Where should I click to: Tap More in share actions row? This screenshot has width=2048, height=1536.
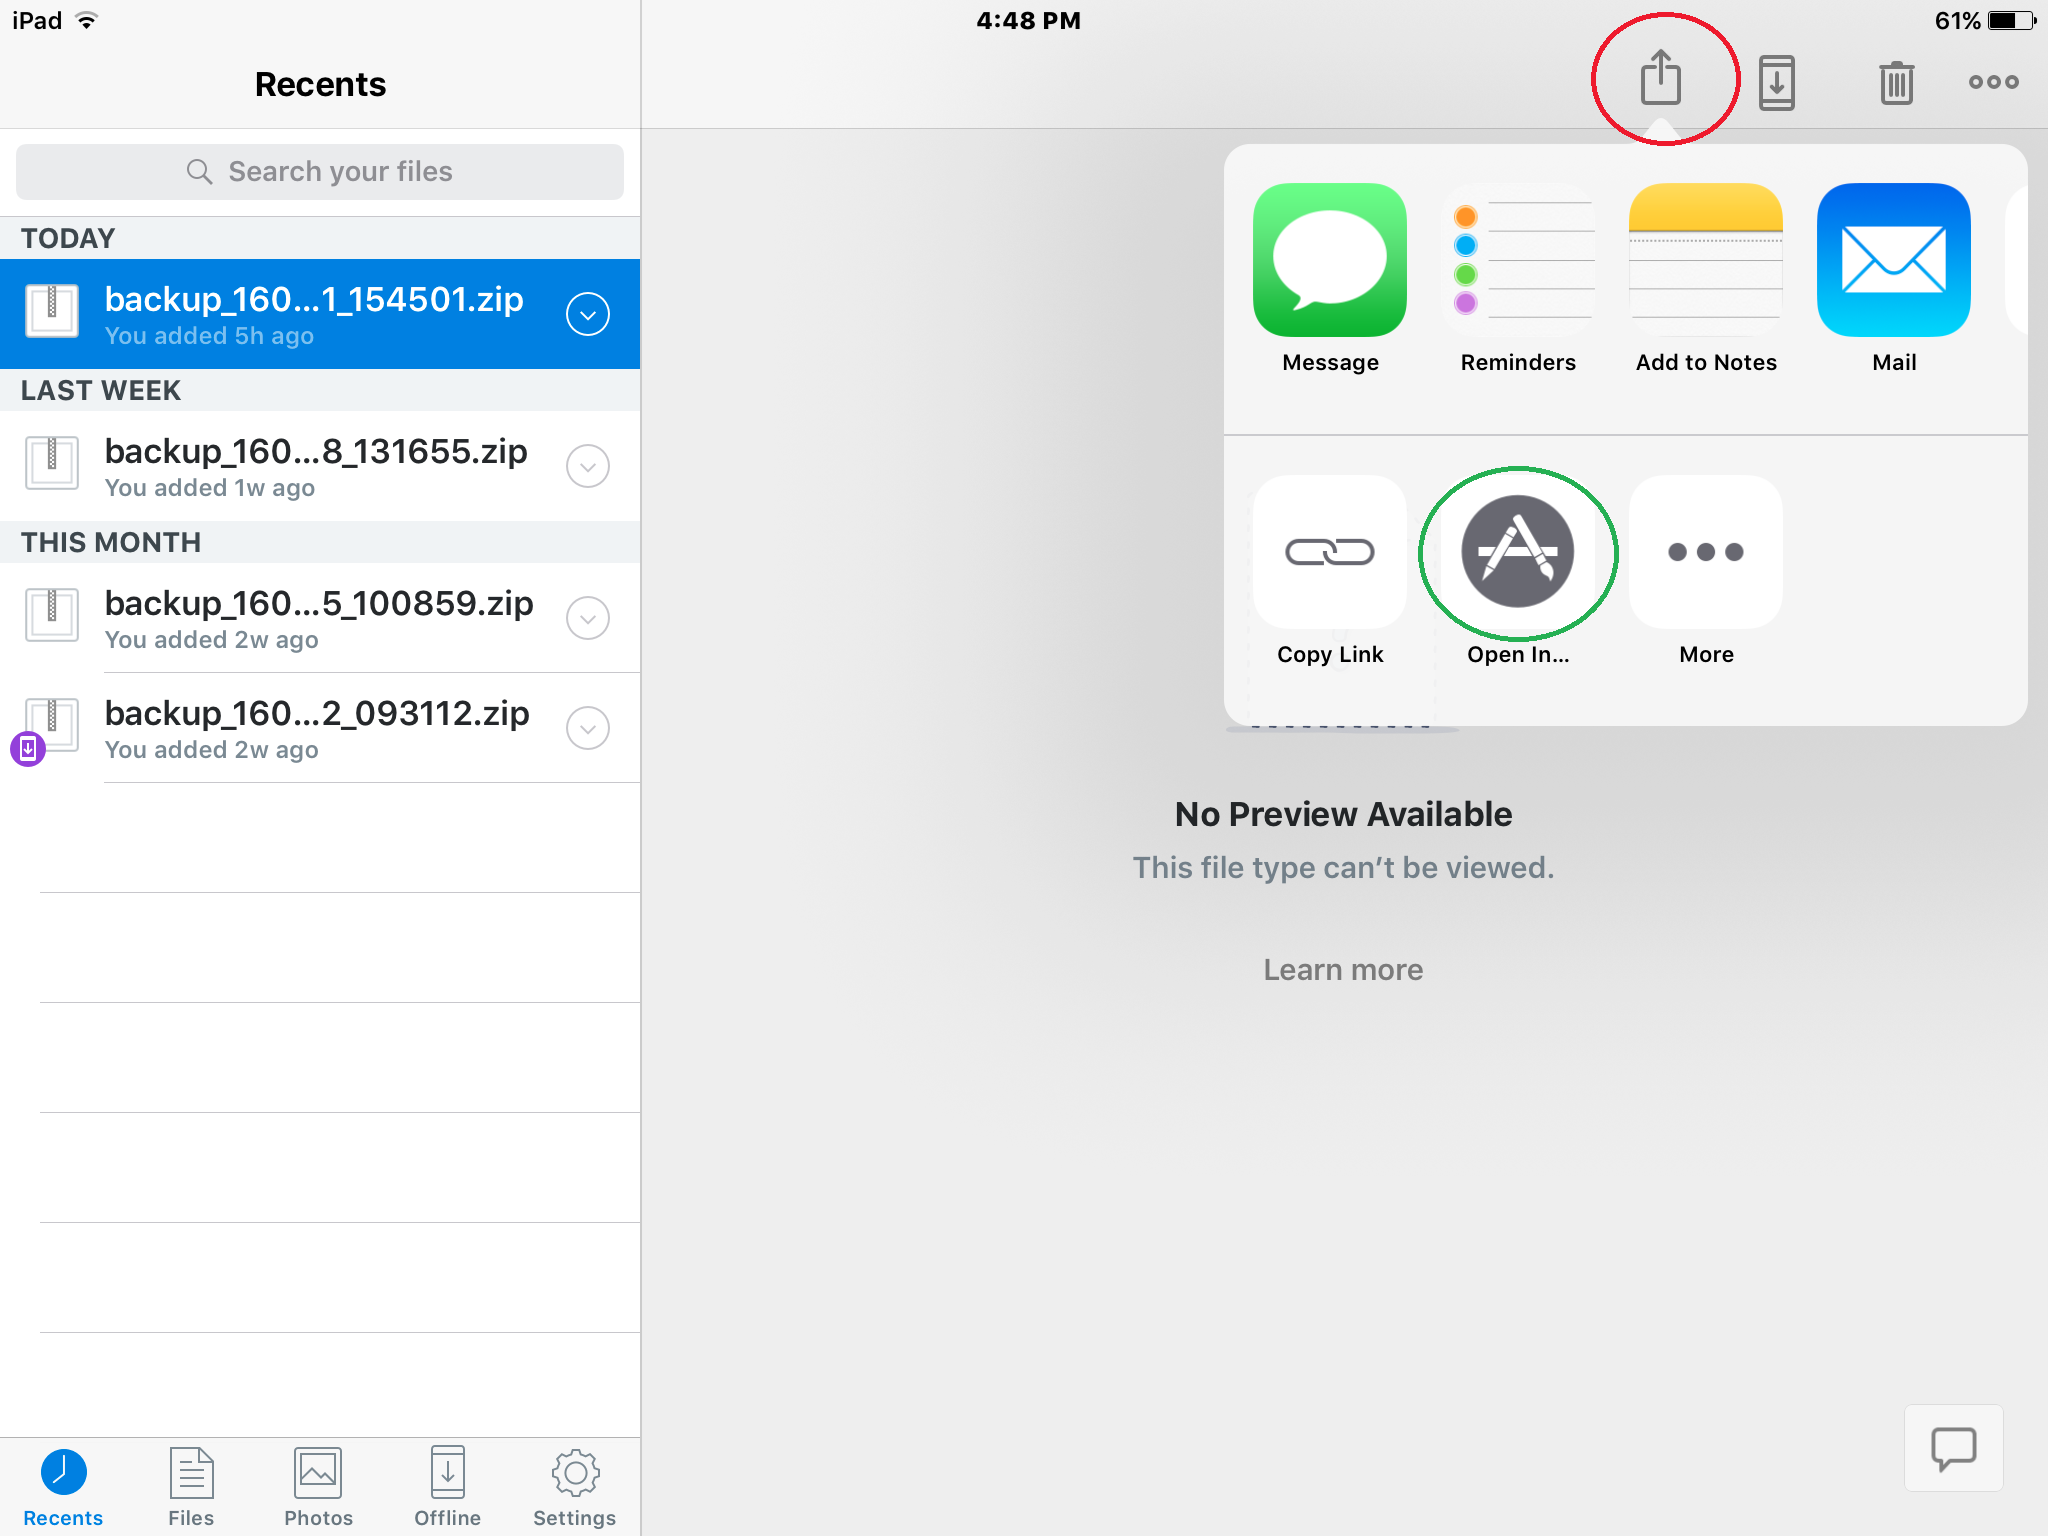tap(1705, 553)
